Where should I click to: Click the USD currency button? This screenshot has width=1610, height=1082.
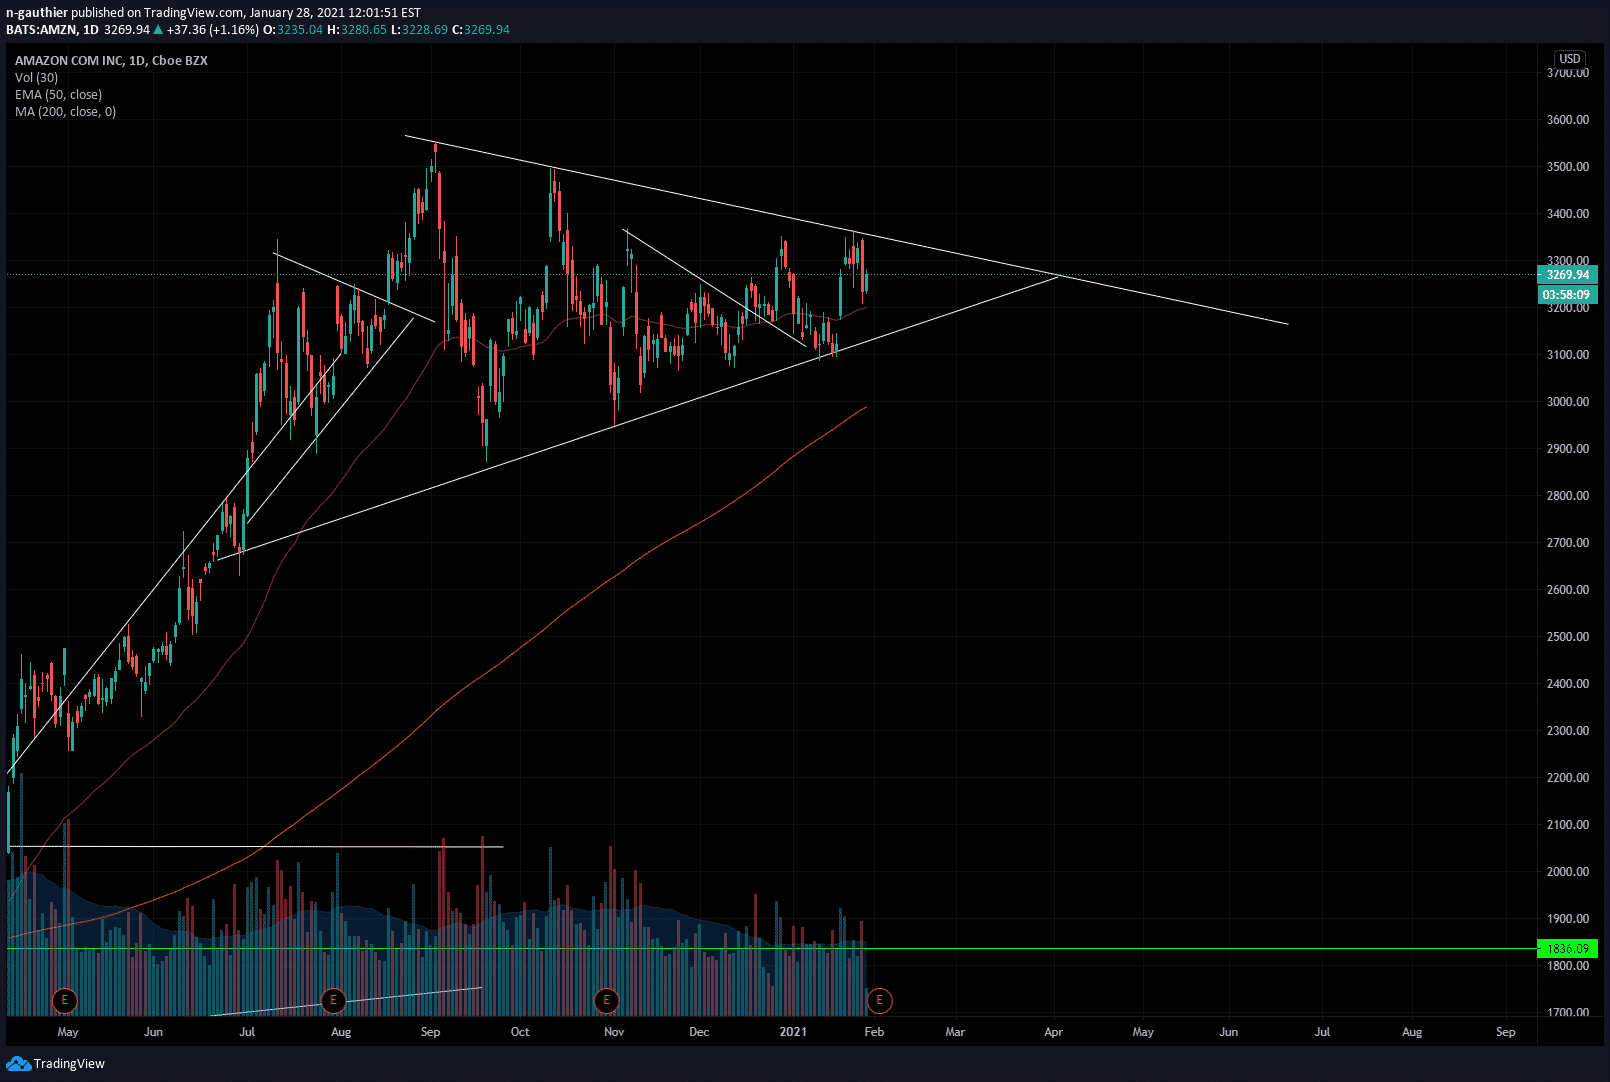1570,59
